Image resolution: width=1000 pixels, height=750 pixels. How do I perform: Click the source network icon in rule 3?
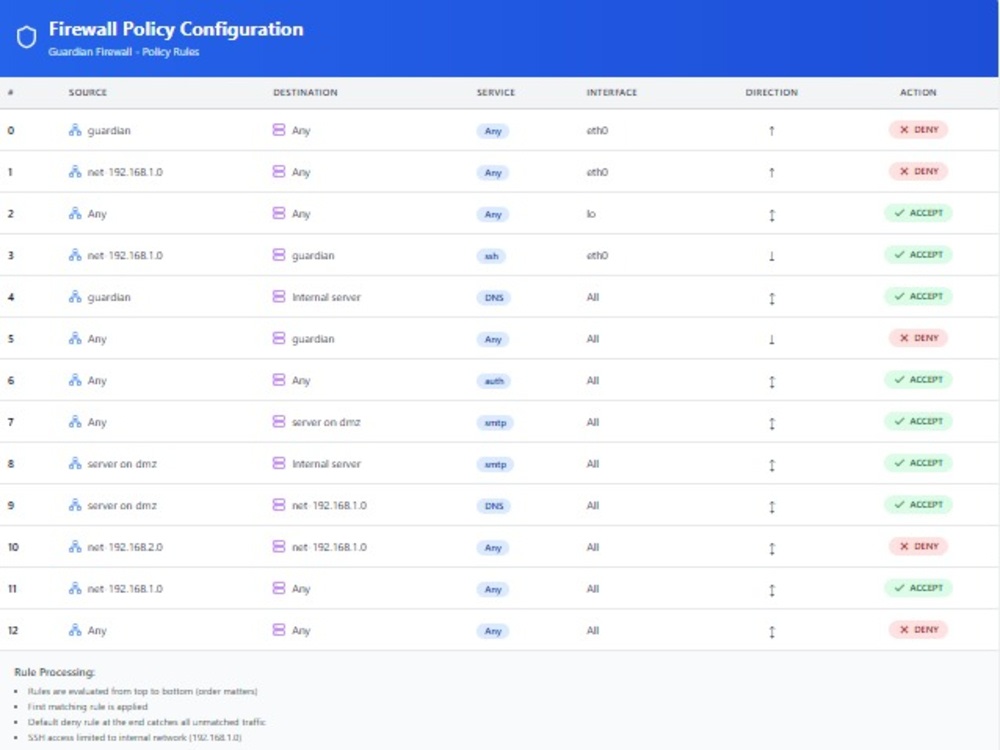point(75,255)
